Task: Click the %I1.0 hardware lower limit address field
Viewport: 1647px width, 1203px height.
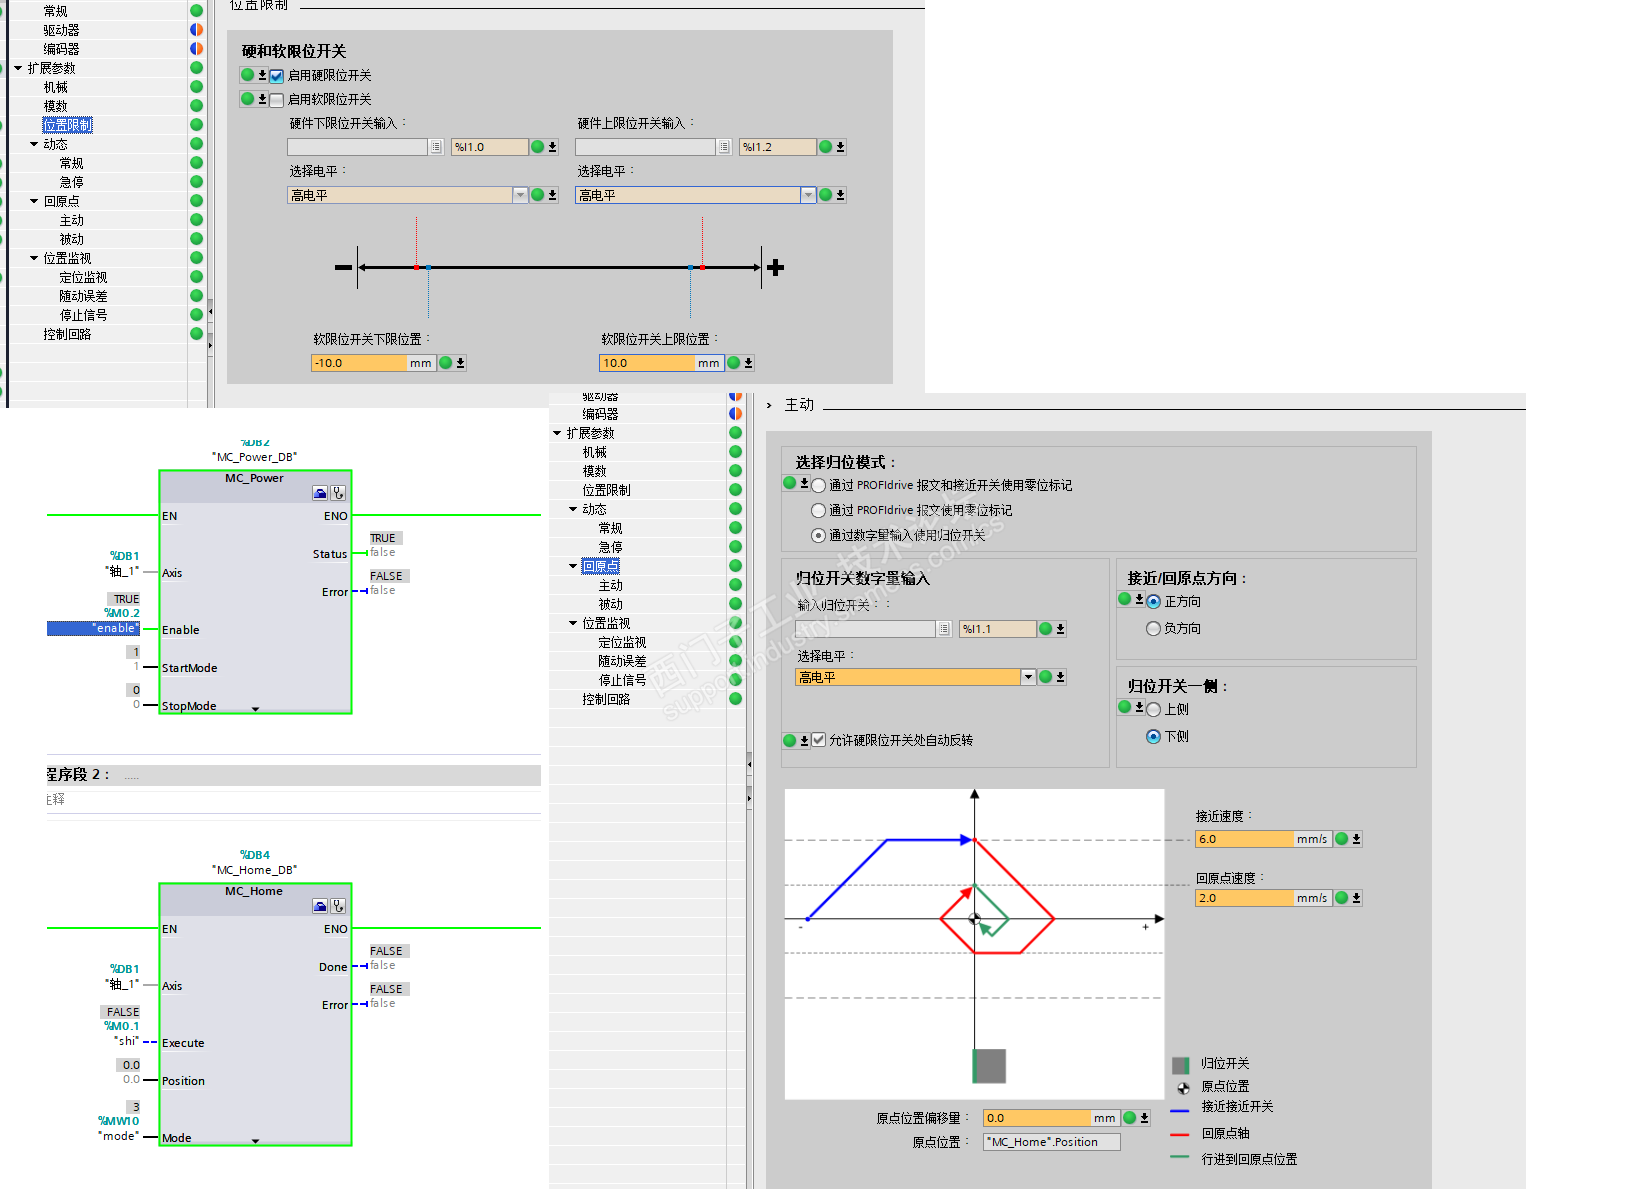Action: 489,147
